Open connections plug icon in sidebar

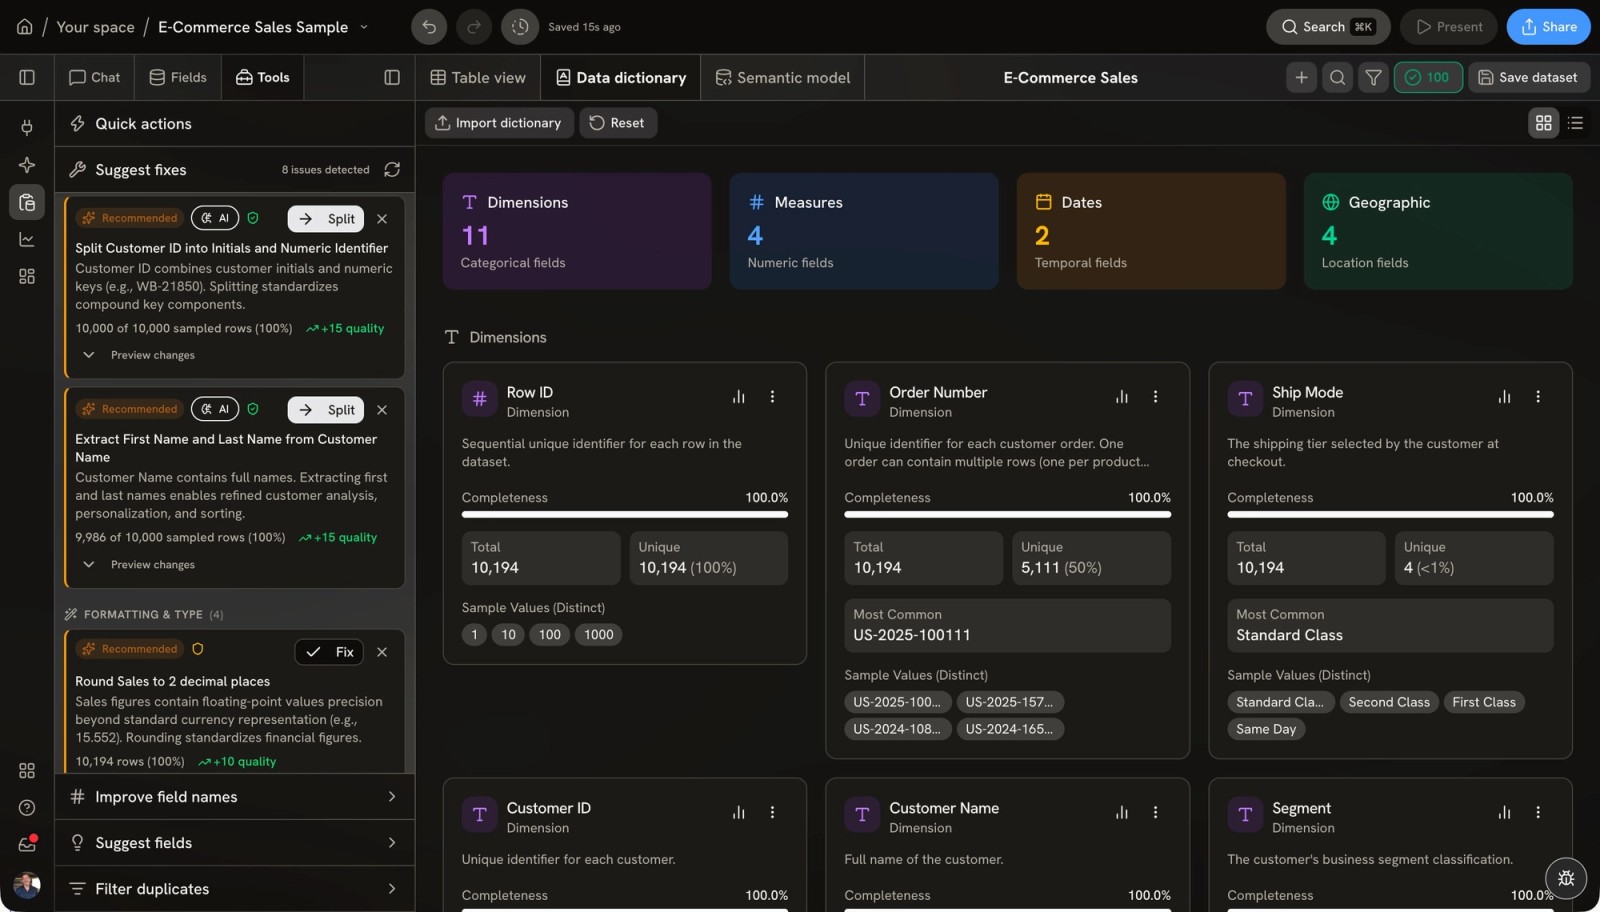point(27,127)
